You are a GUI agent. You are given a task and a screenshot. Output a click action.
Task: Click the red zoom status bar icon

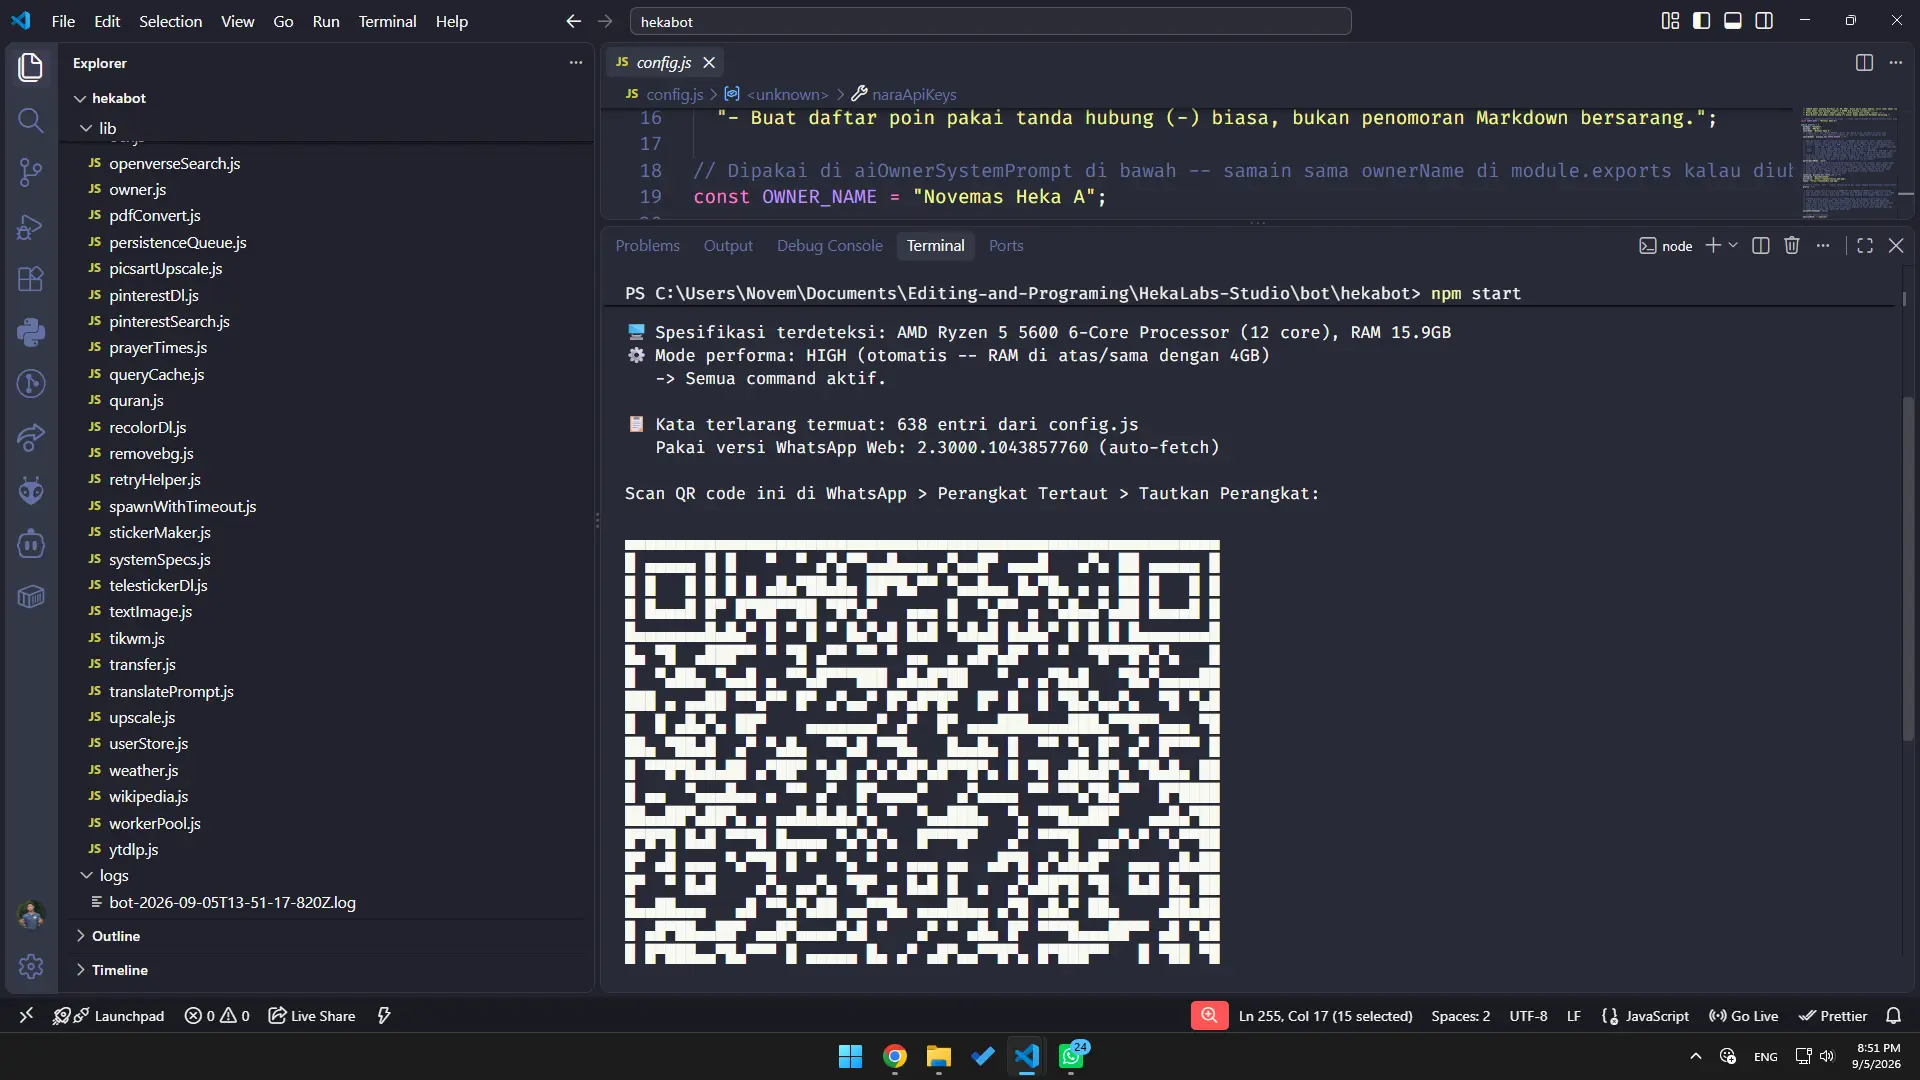(1209, 1015)
